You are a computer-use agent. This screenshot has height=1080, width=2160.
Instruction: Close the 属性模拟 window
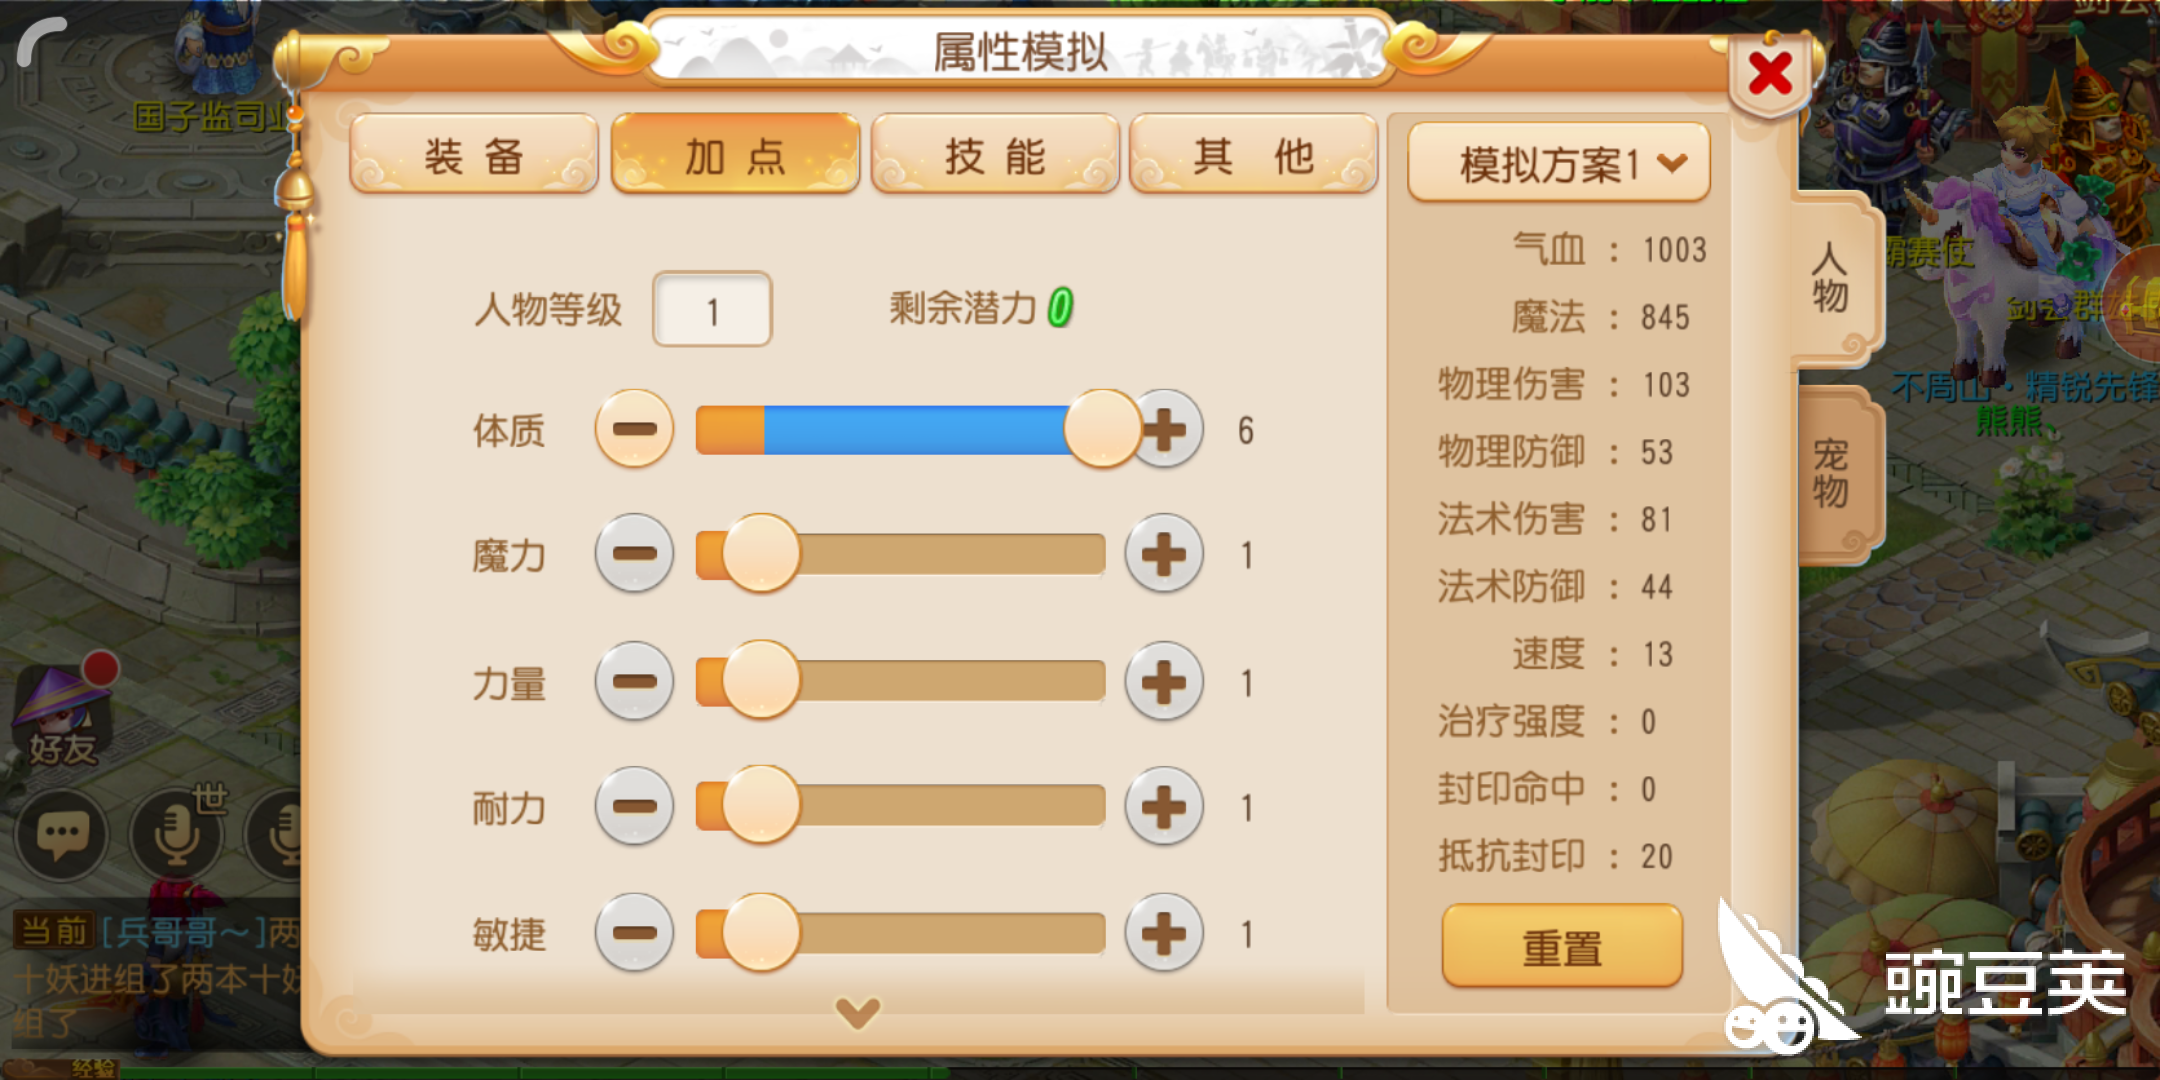point(1769,74)
